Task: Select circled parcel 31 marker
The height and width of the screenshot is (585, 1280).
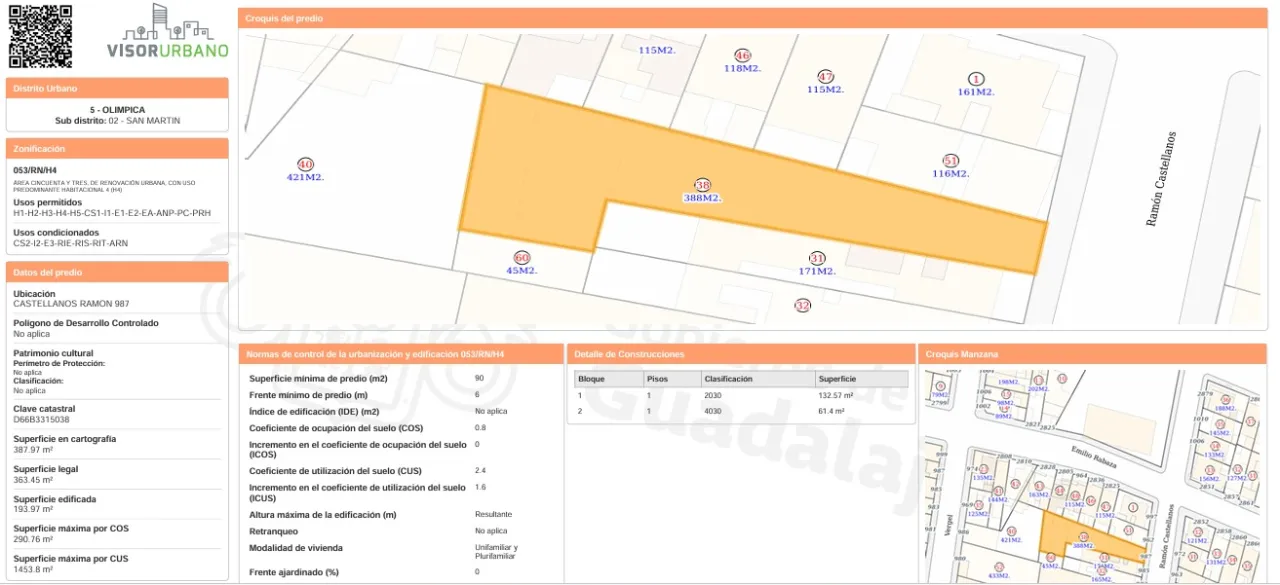Action: [x=817, y=258]
